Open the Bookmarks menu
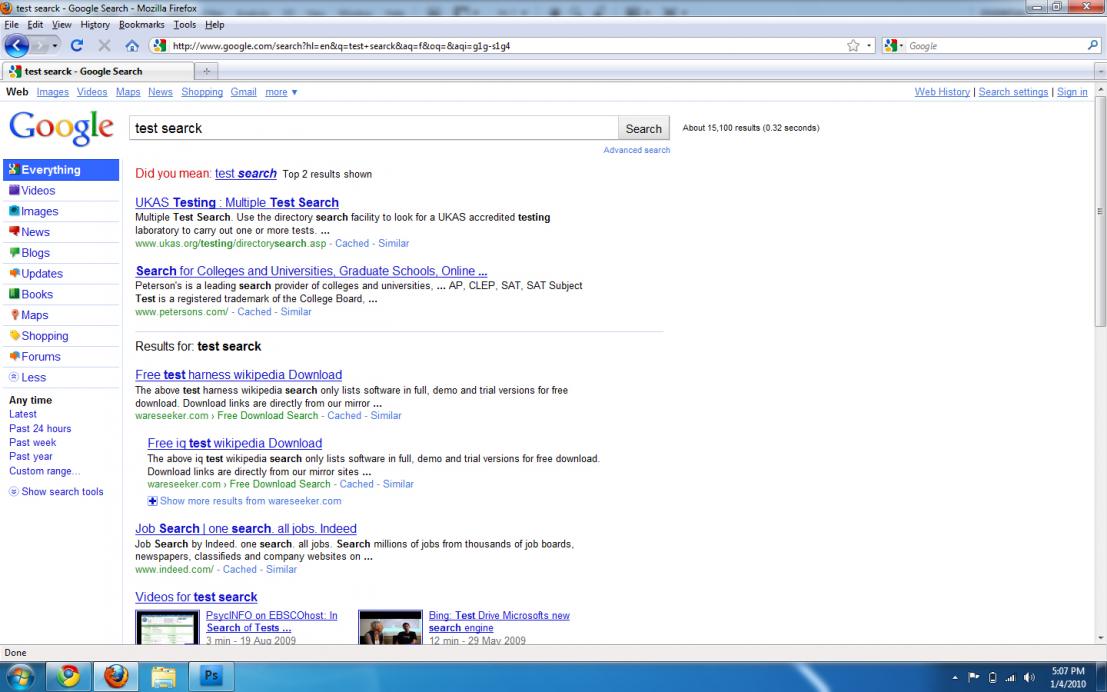This screenshot has width=1107, height=692. pyautogui.click(x=141, y=25)
